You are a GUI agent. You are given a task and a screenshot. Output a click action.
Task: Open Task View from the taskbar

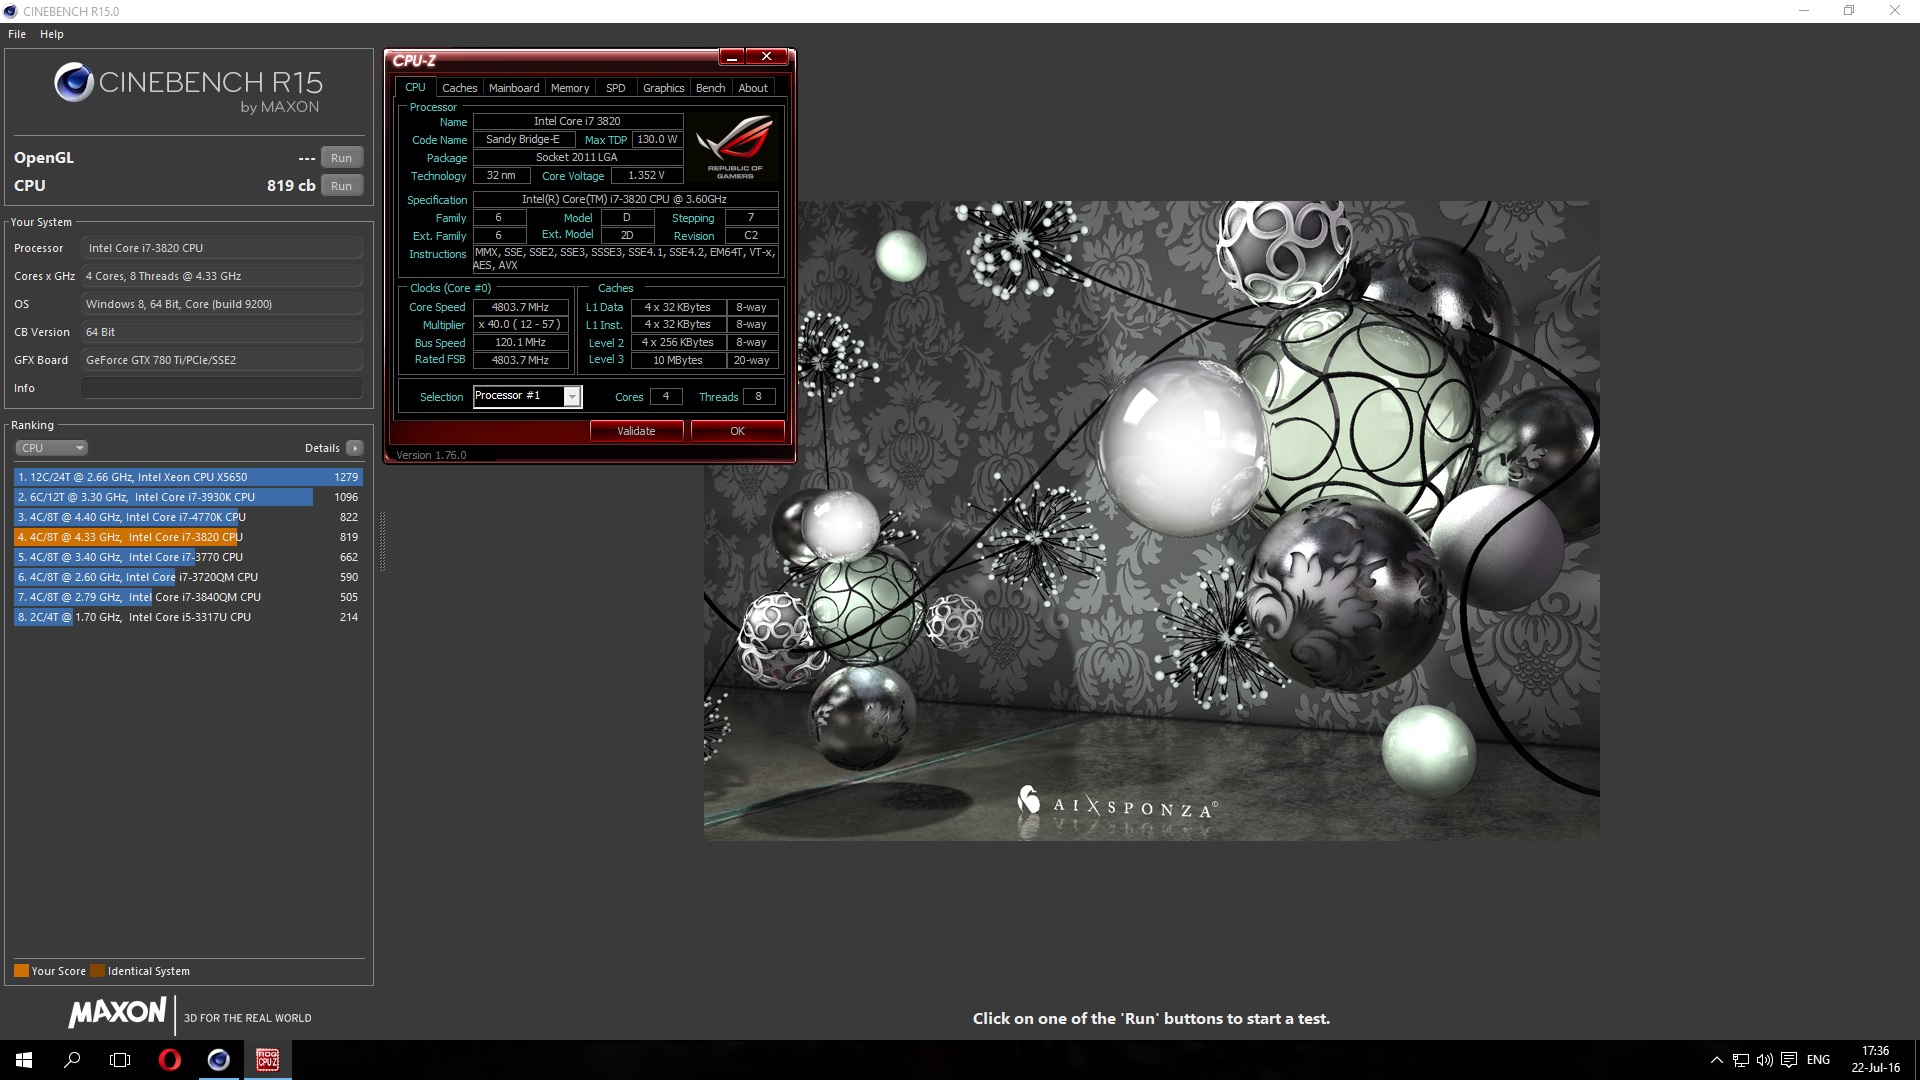coord(120,1060)
